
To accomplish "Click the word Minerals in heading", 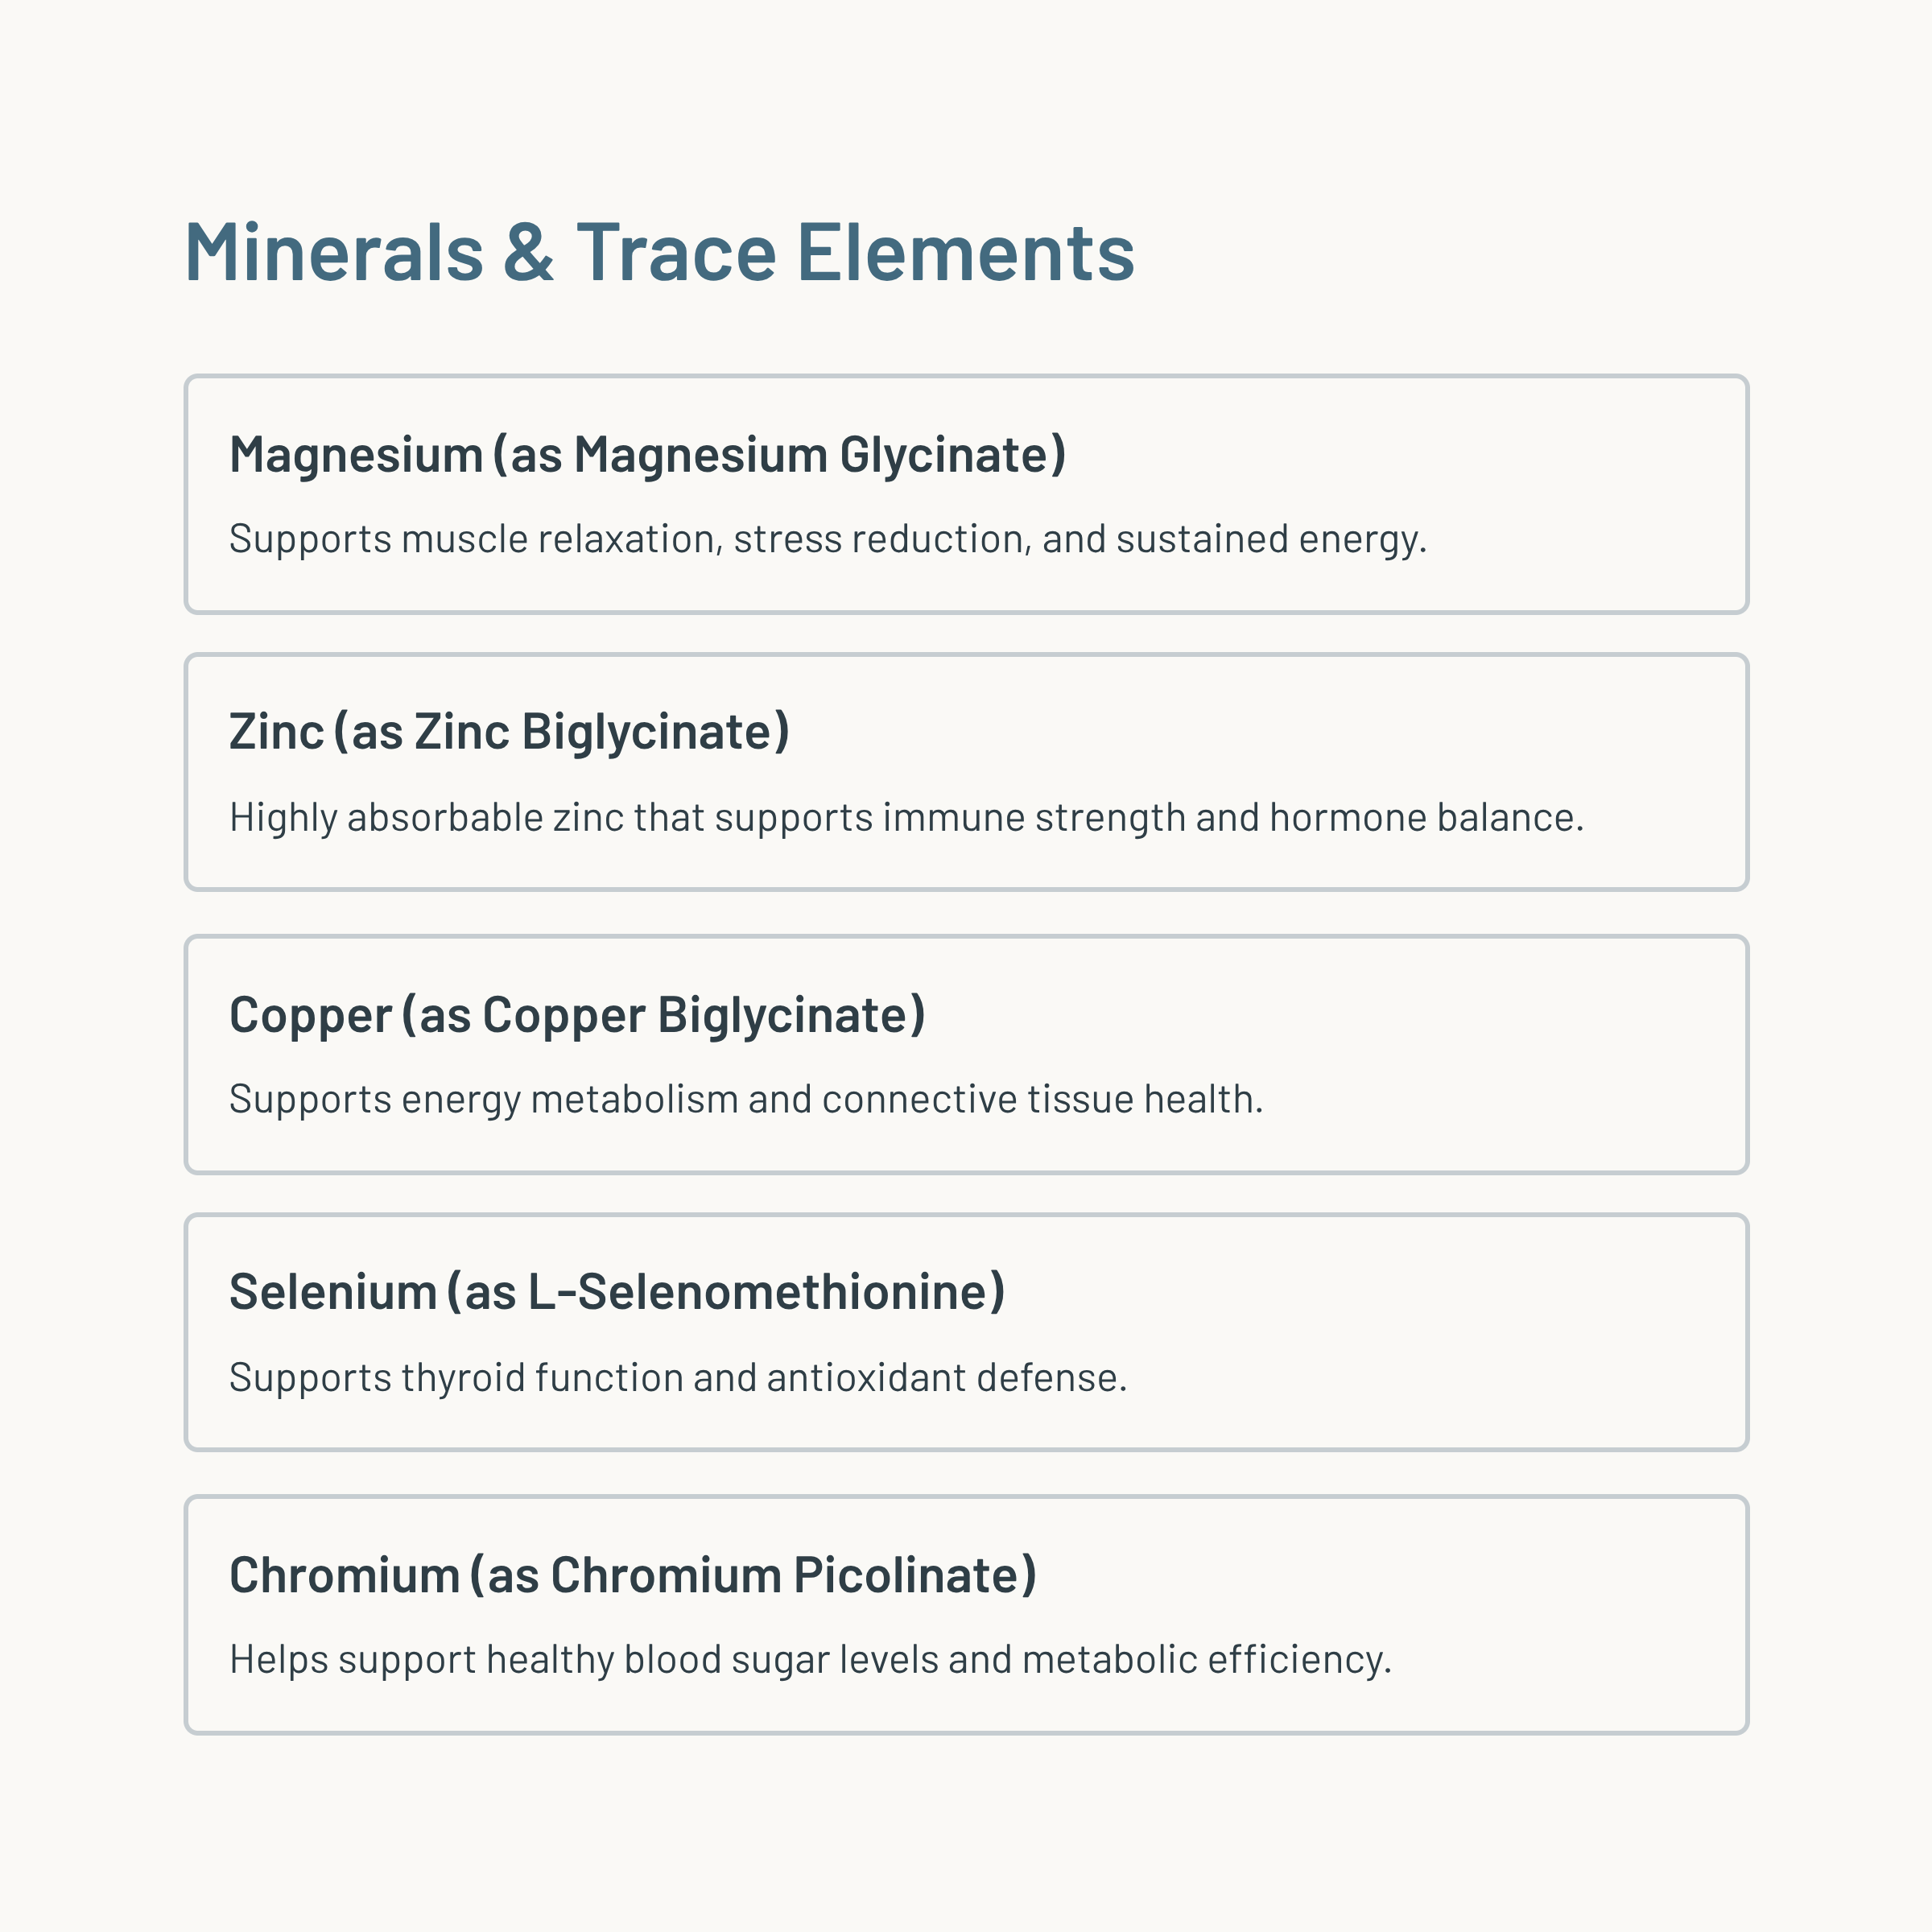I will pos(334,252).
